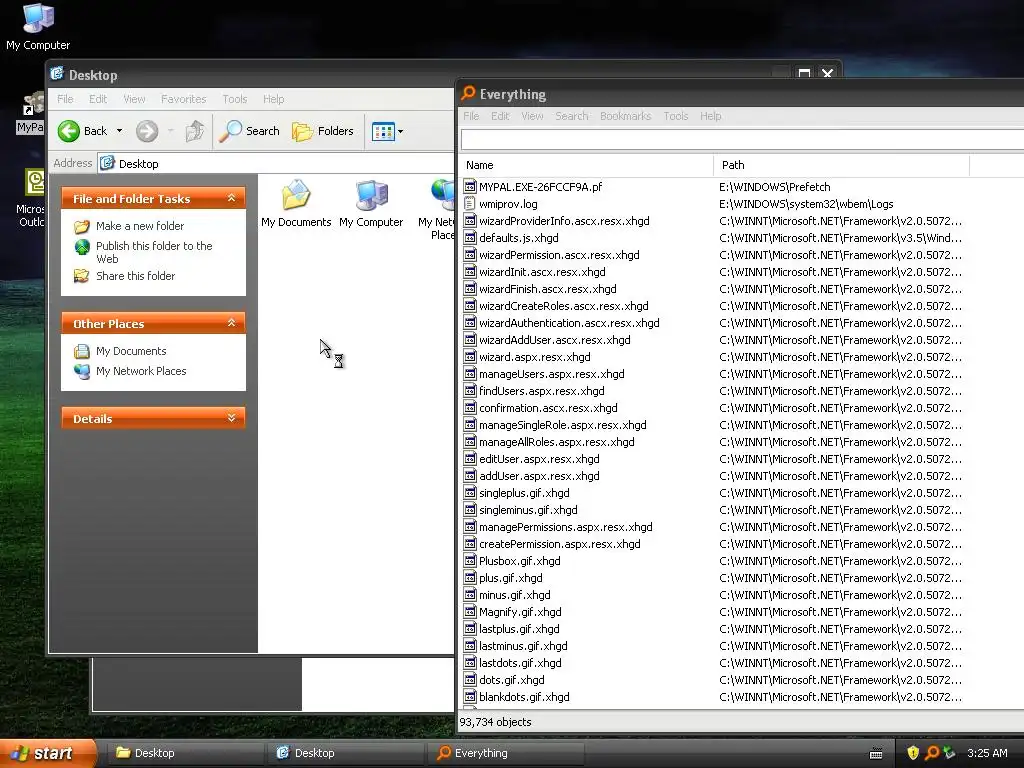
Task: Open Search in the Desktop toolbar
Action: (249, 131)
